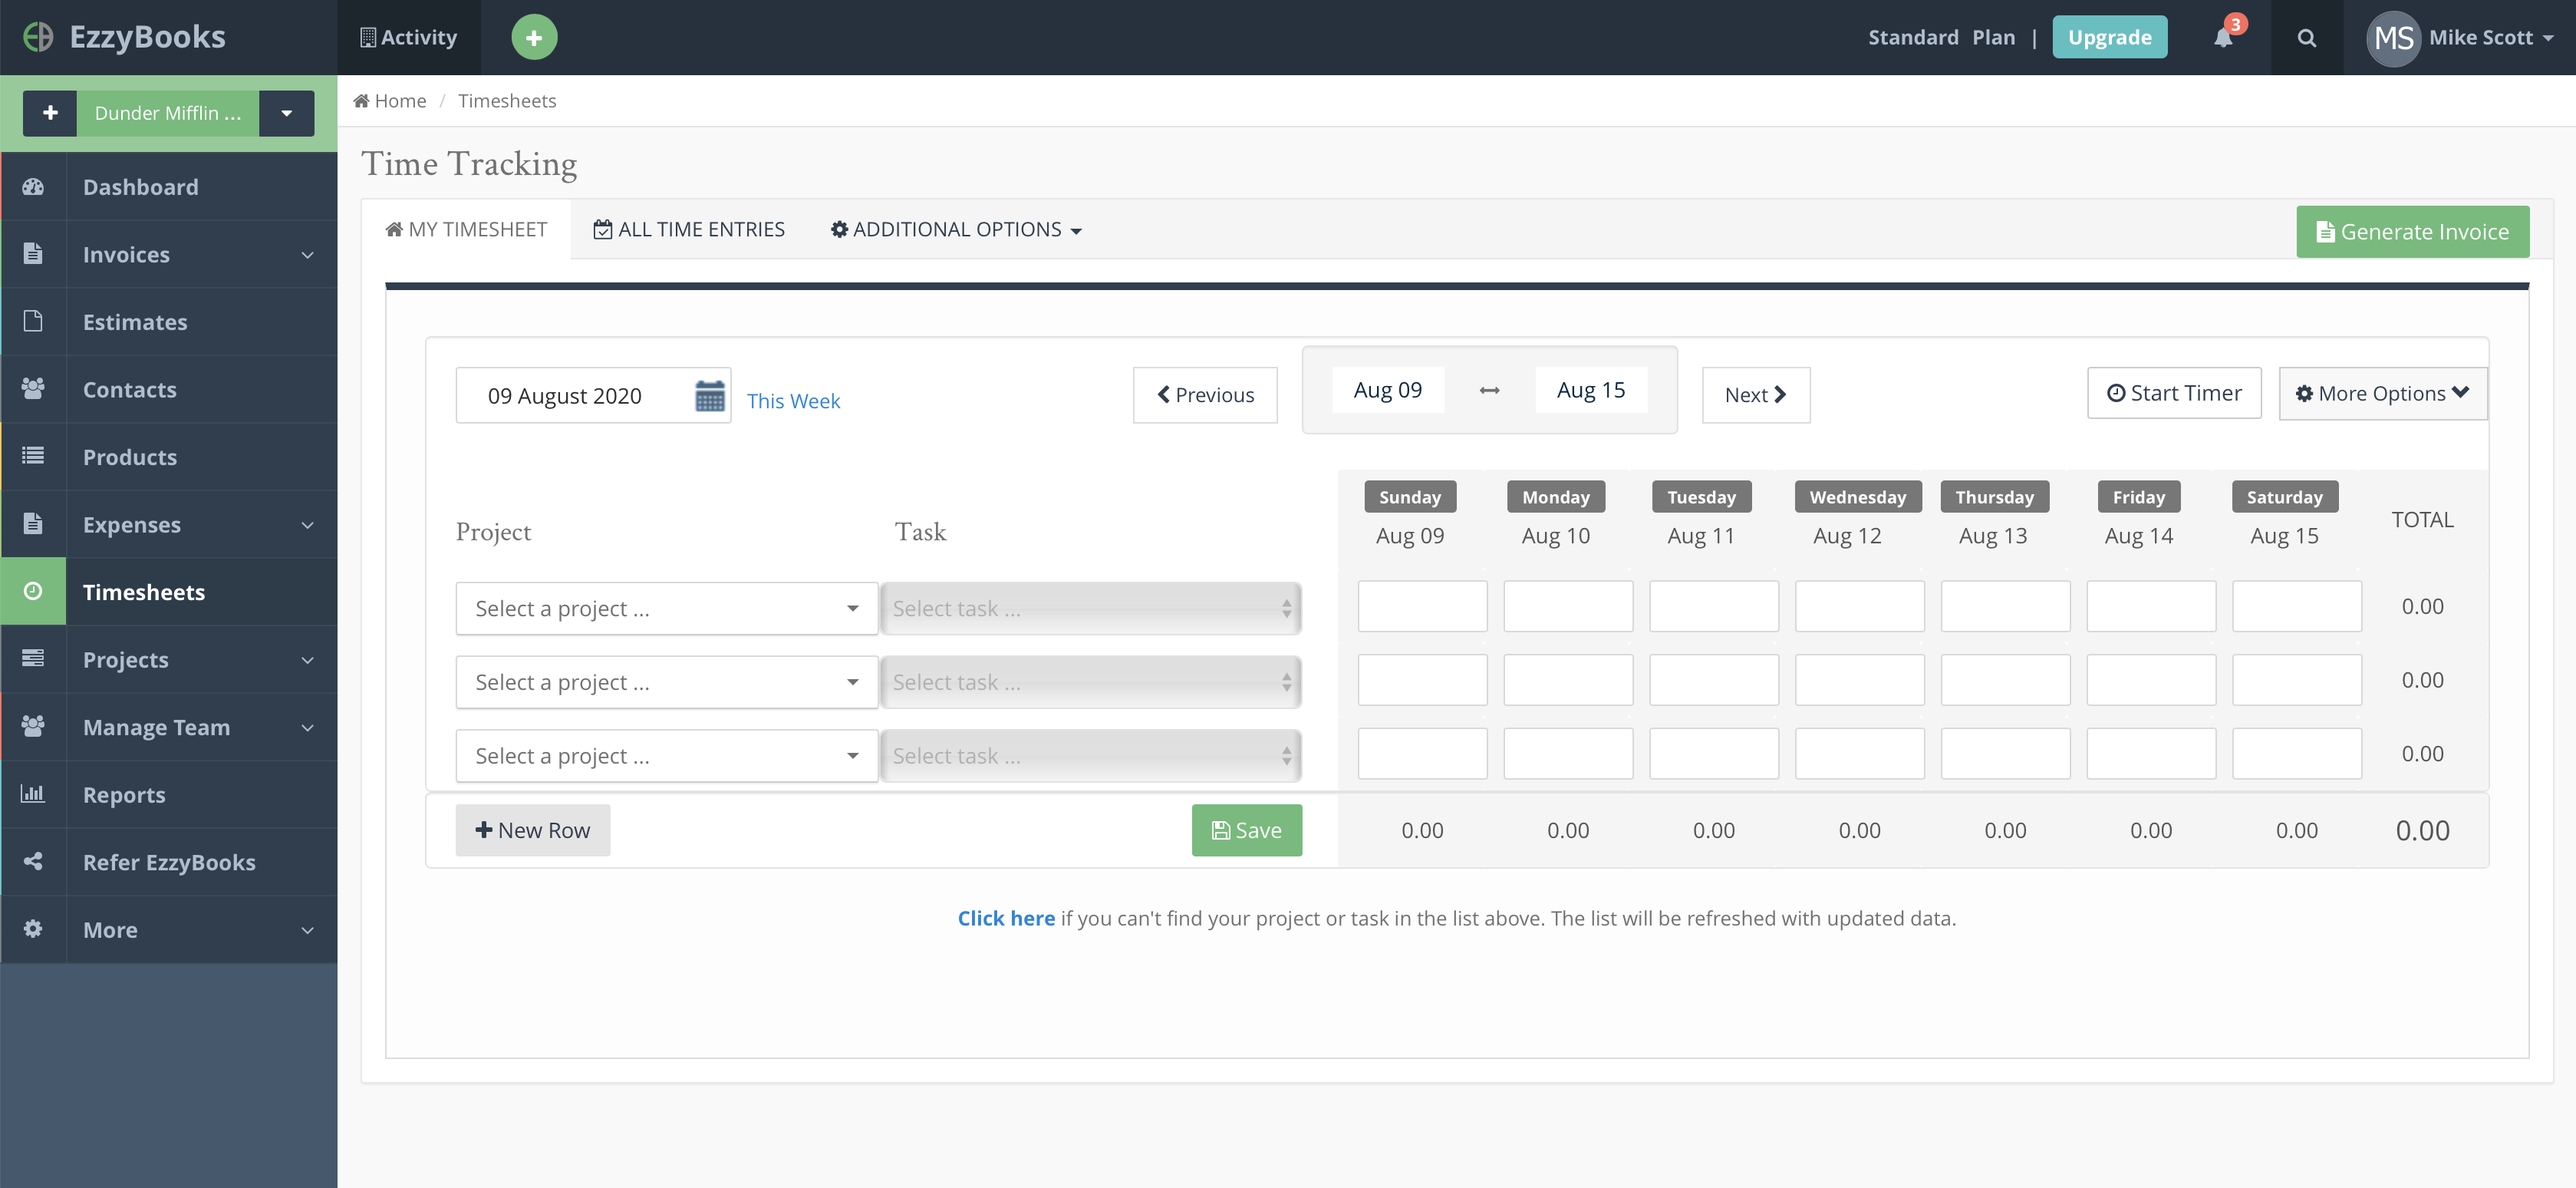Image resolution: width=2576 pixels, height=1188 pixels.
Task: Open the first Select a project dropdown
Action: click(666, 608)
